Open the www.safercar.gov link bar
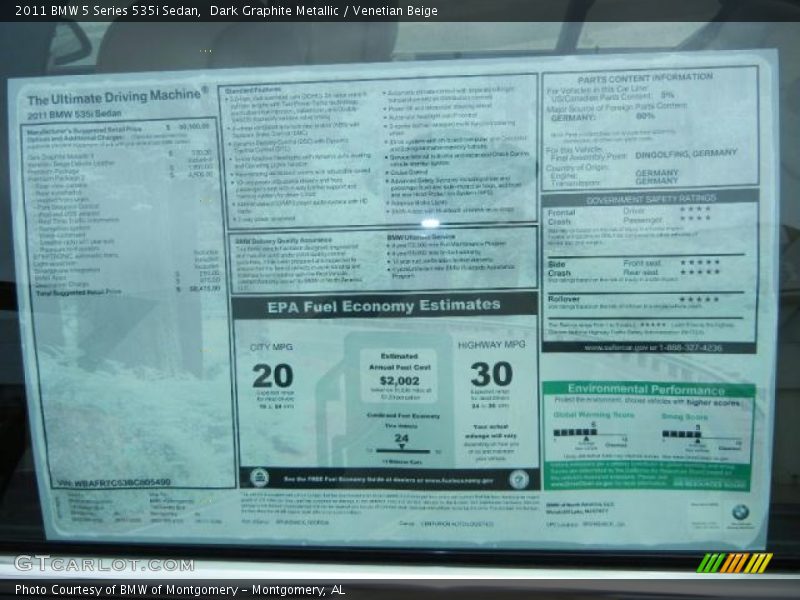This screenshot has width=800, height=600. pyautogui.click(x=649, y=348)
